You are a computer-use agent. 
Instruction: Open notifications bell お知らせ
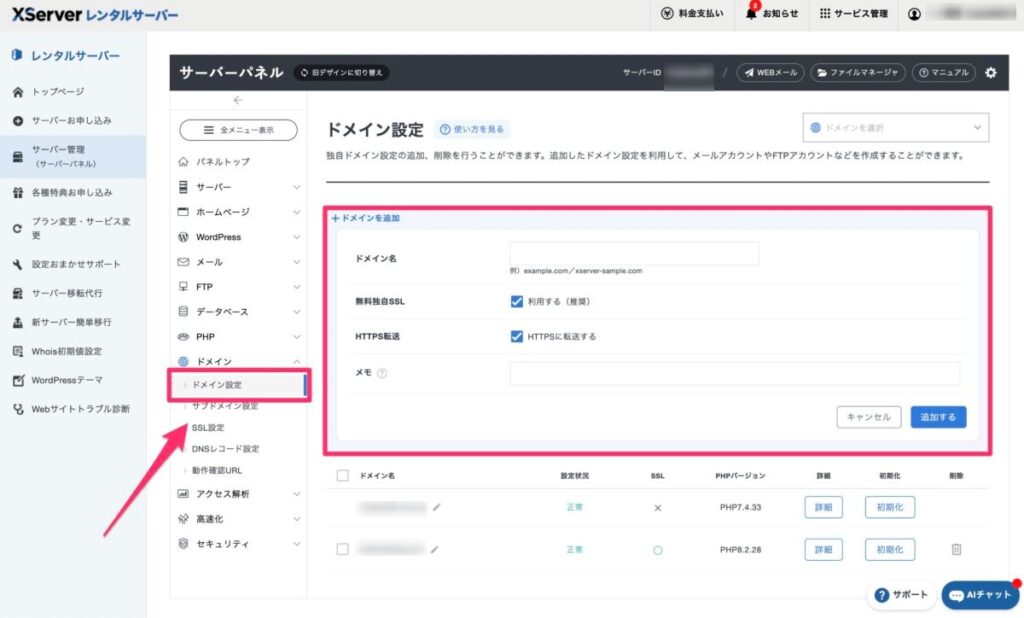pos(772,14)
